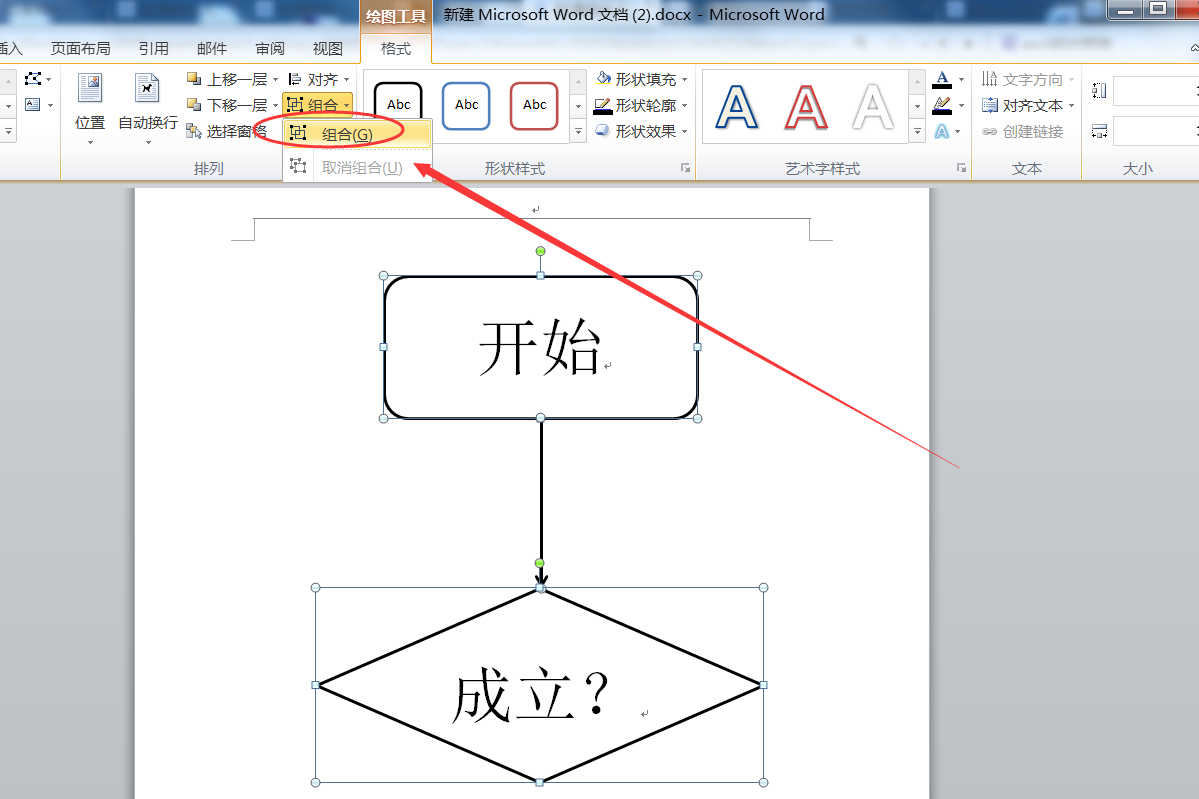Expand the 形状效果 dropdown arrow

pyautogui.click(x=684, y=132)
